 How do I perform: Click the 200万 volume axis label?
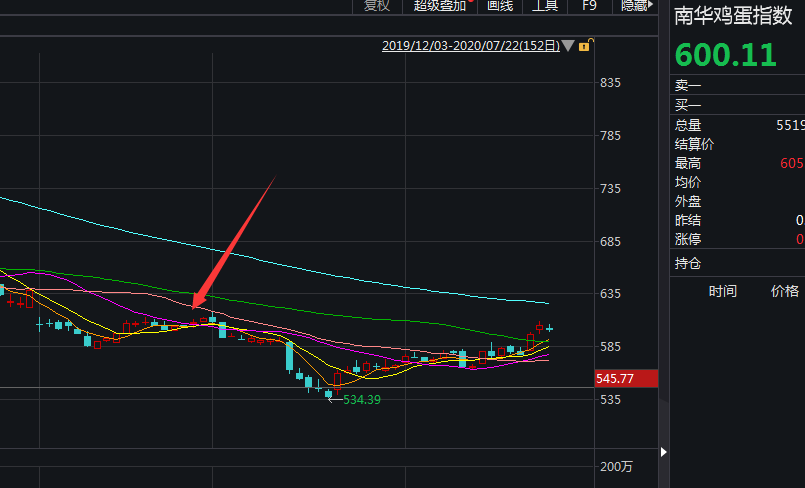(617, 466)
